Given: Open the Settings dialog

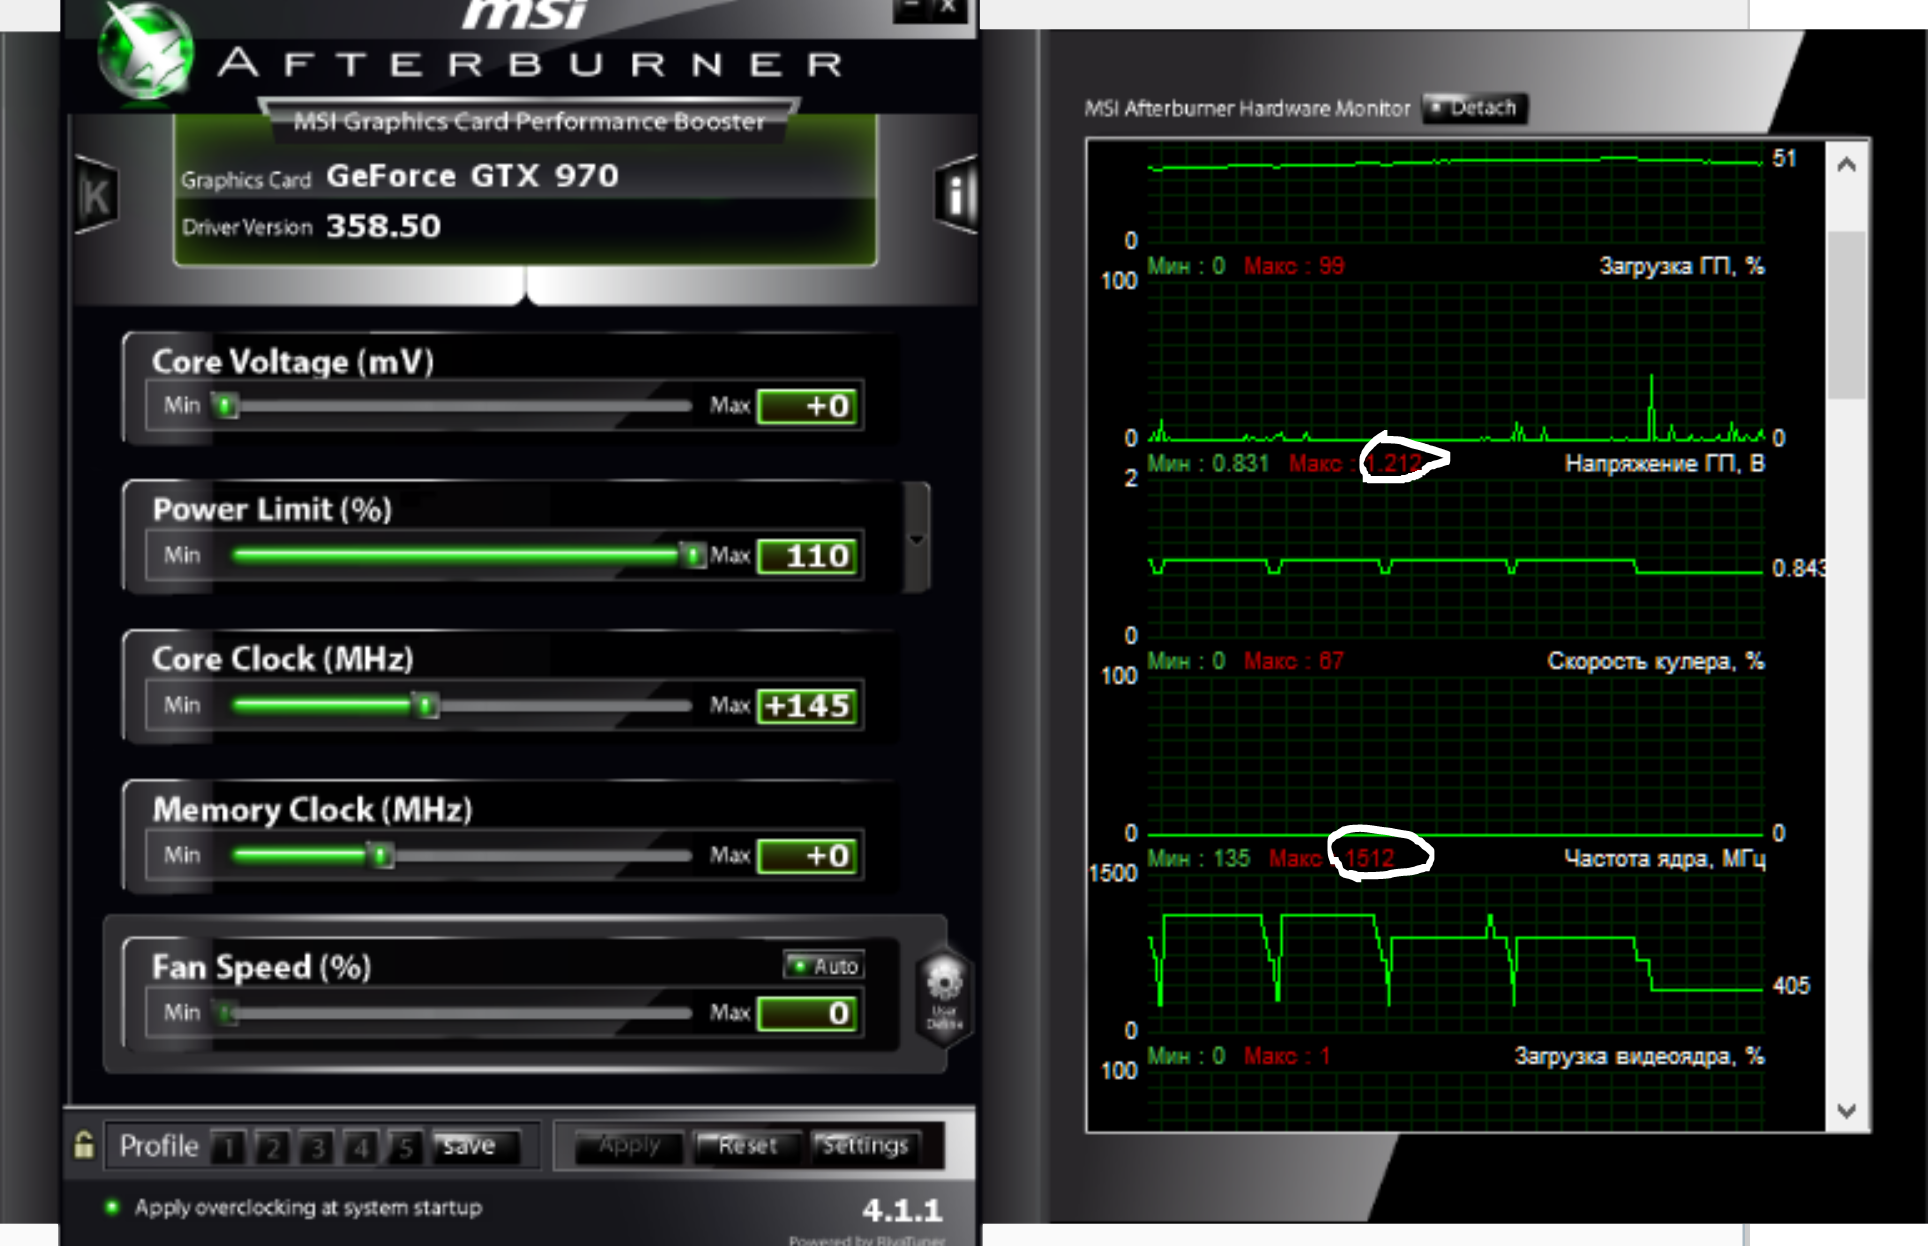Looking at the screenshot, I should pos(864,1146).
